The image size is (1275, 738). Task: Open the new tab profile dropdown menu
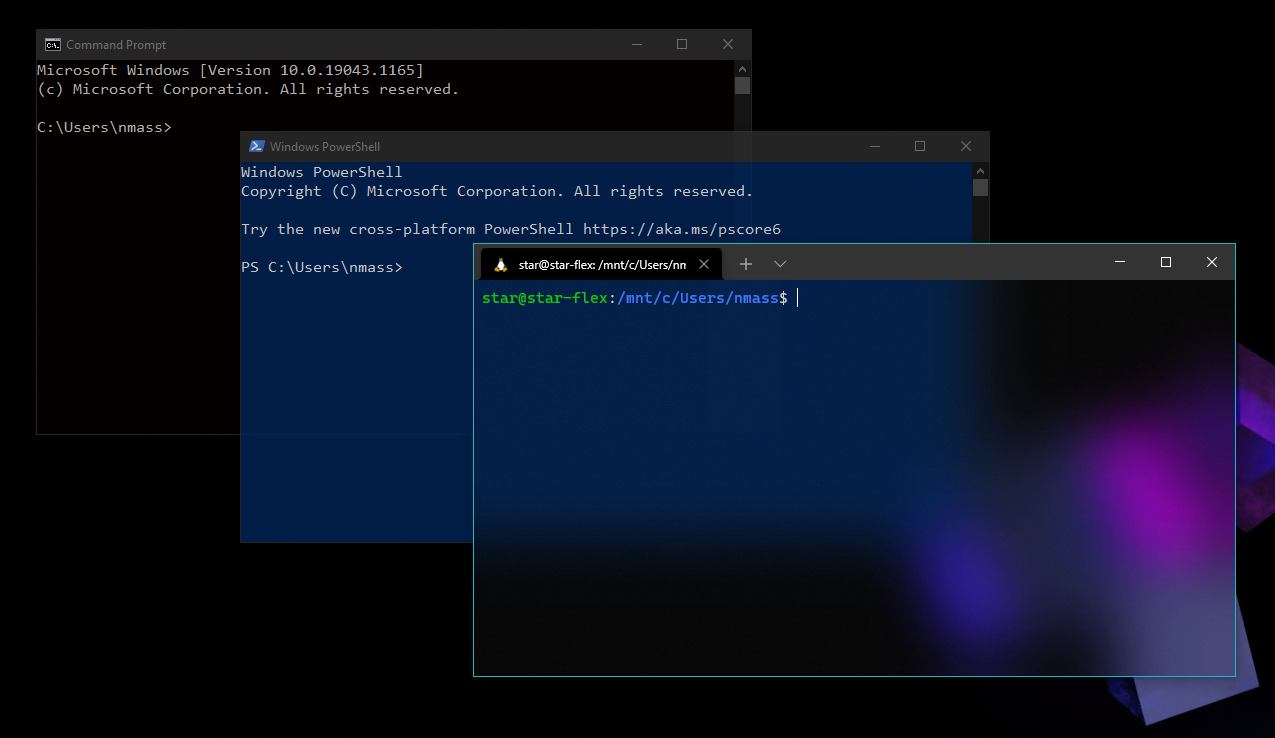click(780, 264)
